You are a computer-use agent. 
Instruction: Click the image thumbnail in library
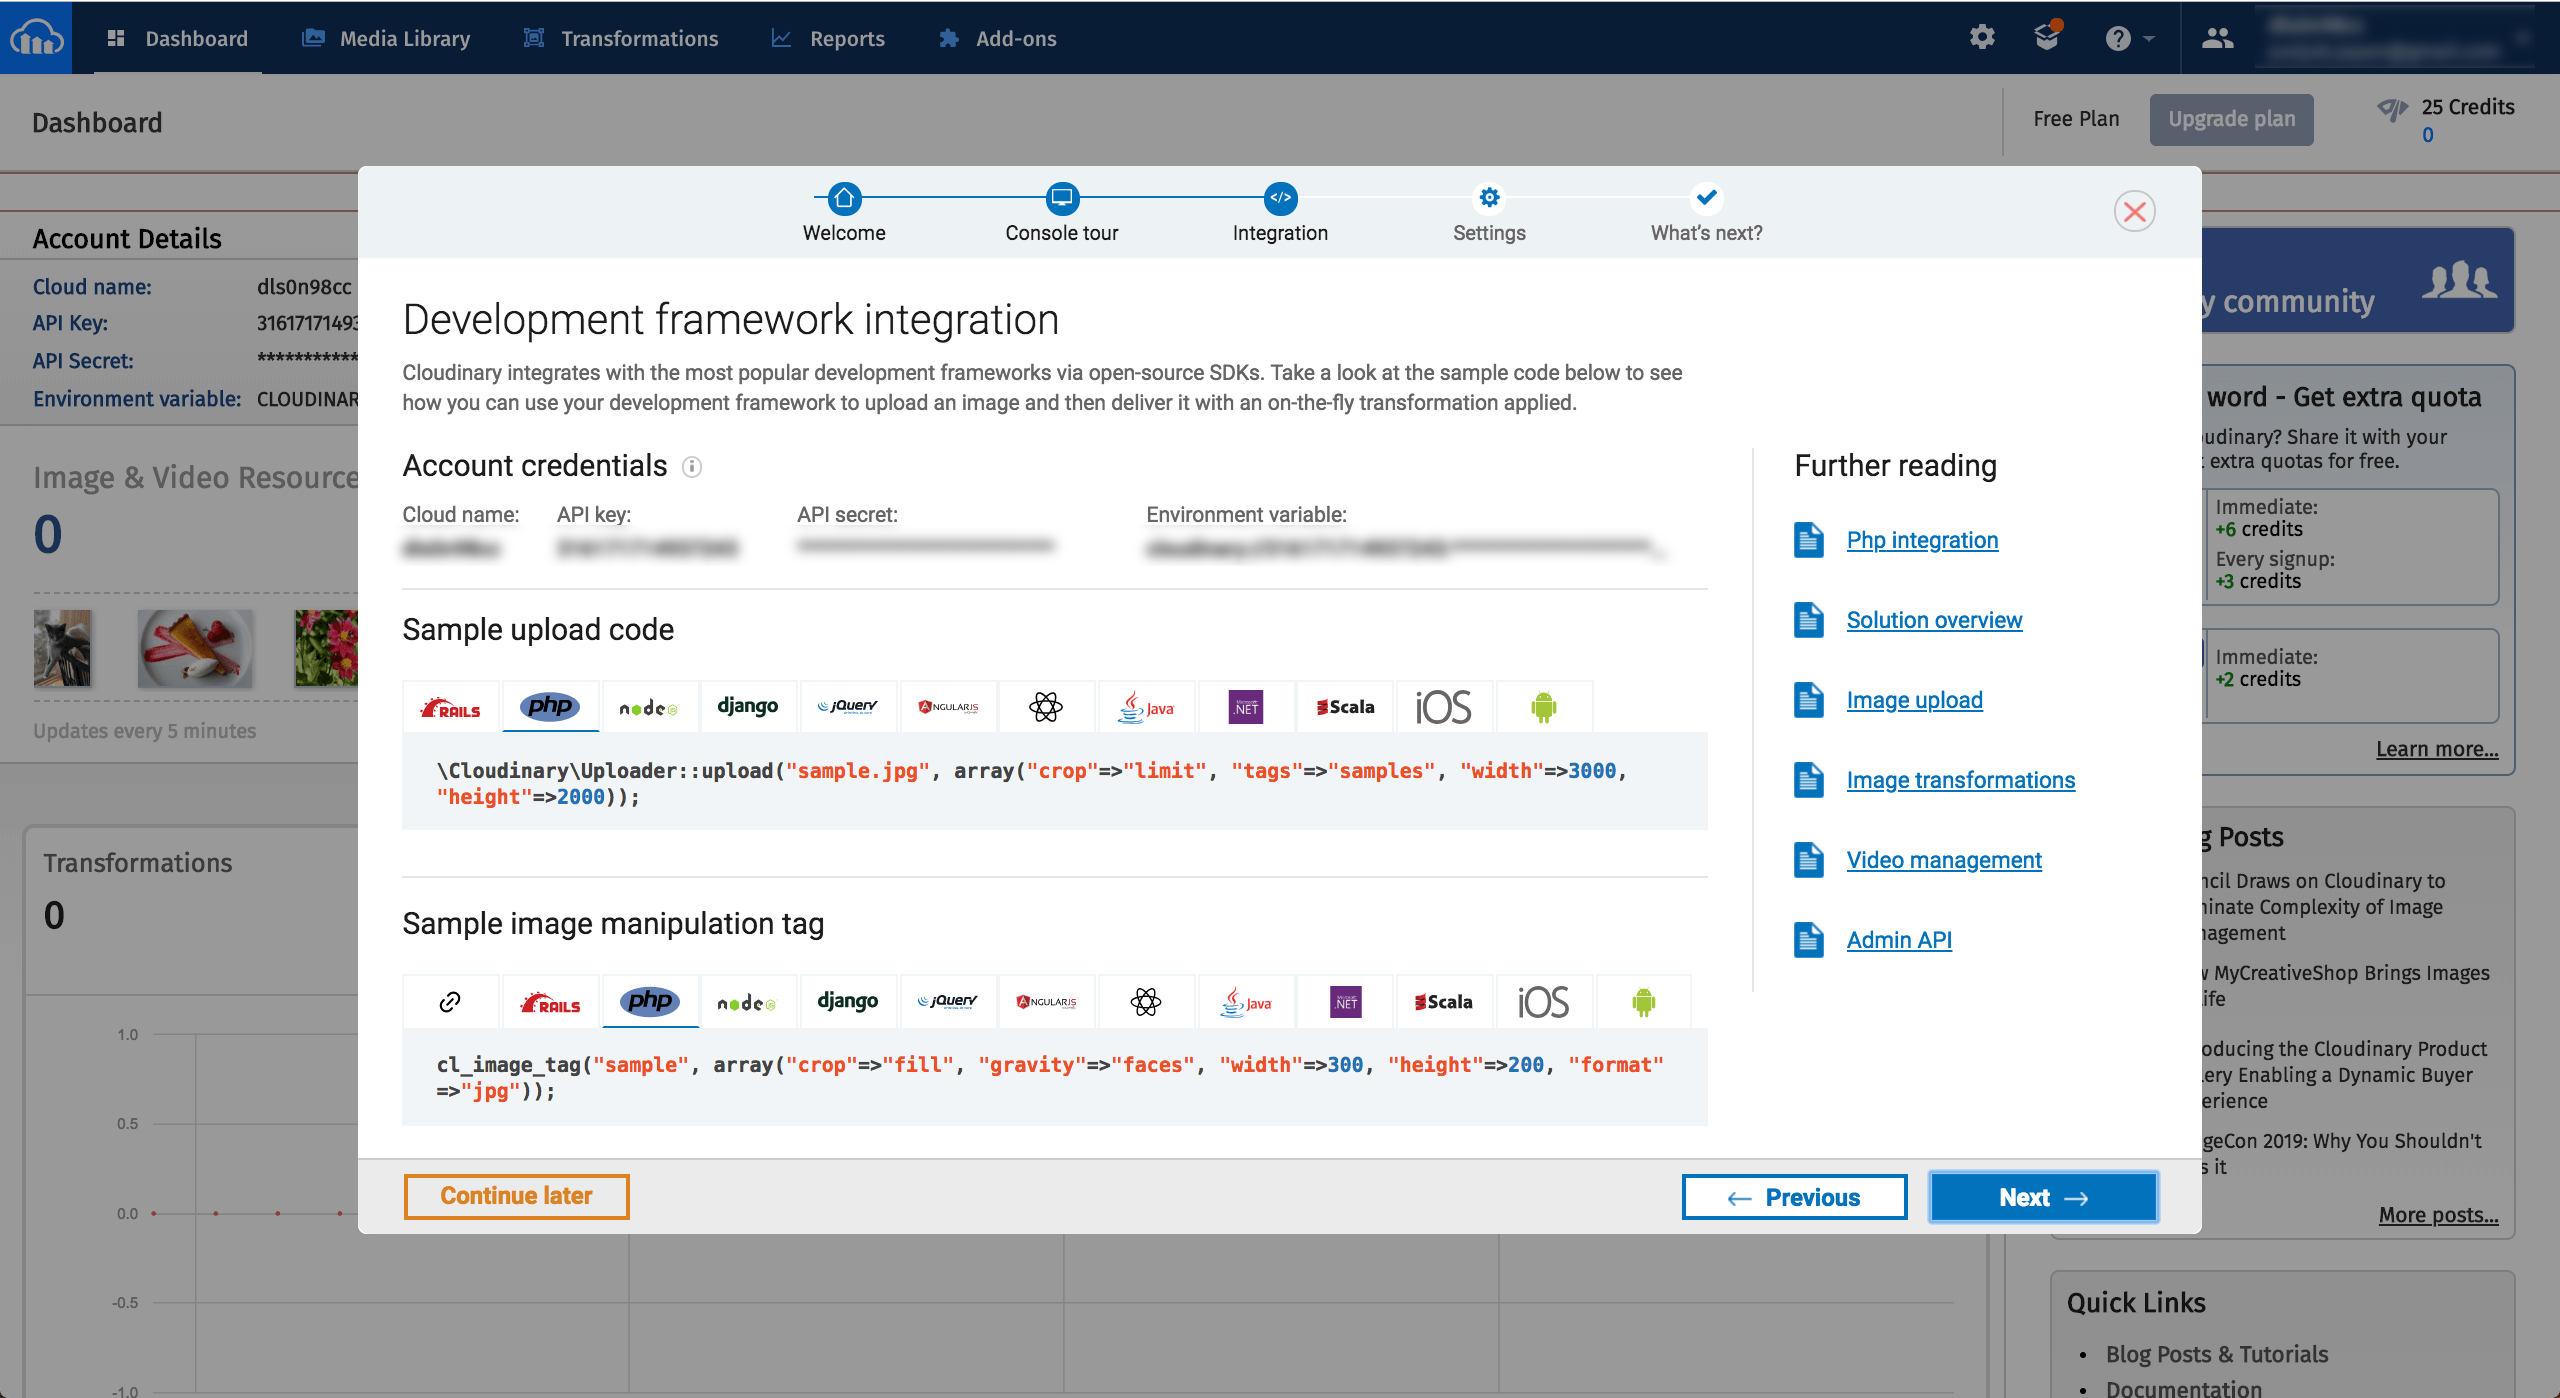(x=67, y=649)
